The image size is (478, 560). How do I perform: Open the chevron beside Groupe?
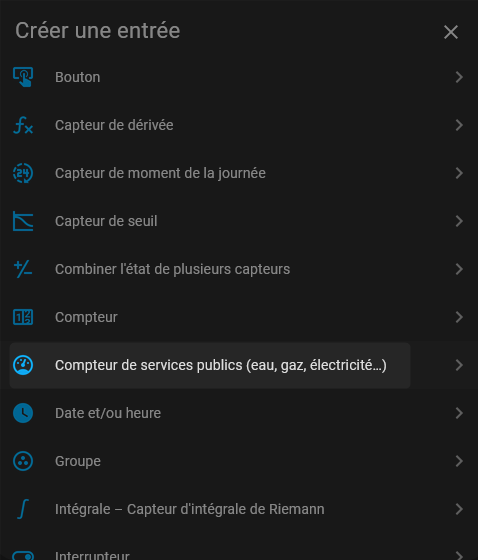point(459,461)
